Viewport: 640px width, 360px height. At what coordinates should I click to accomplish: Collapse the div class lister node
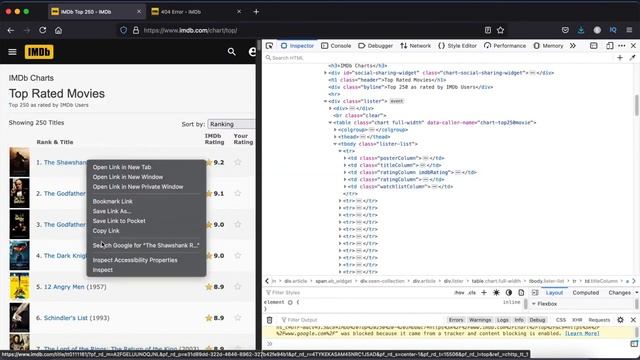coord(325,101)
